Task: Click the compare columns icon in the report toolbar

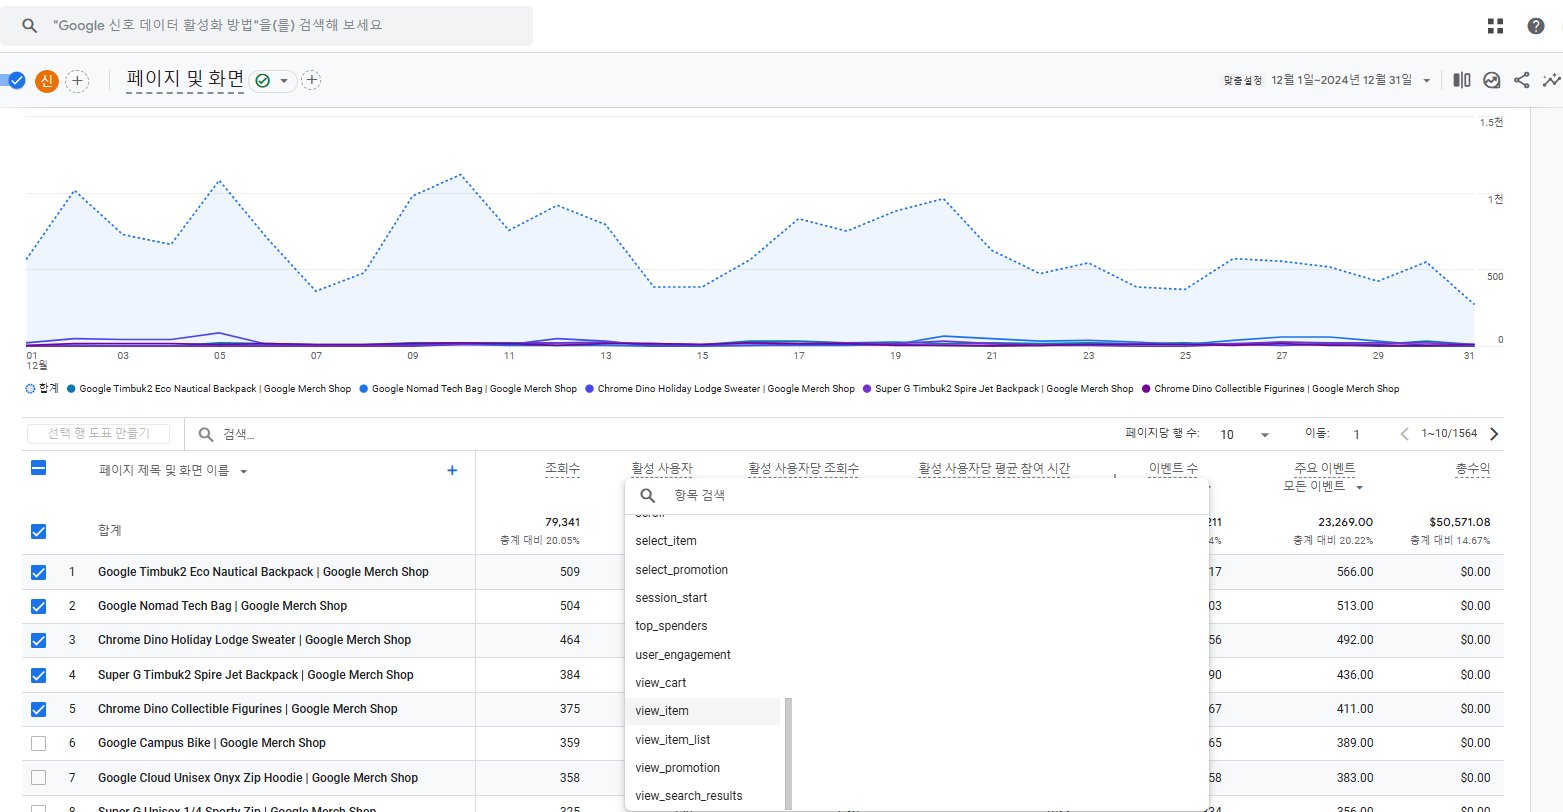Action: click(x=1461, y=80)
